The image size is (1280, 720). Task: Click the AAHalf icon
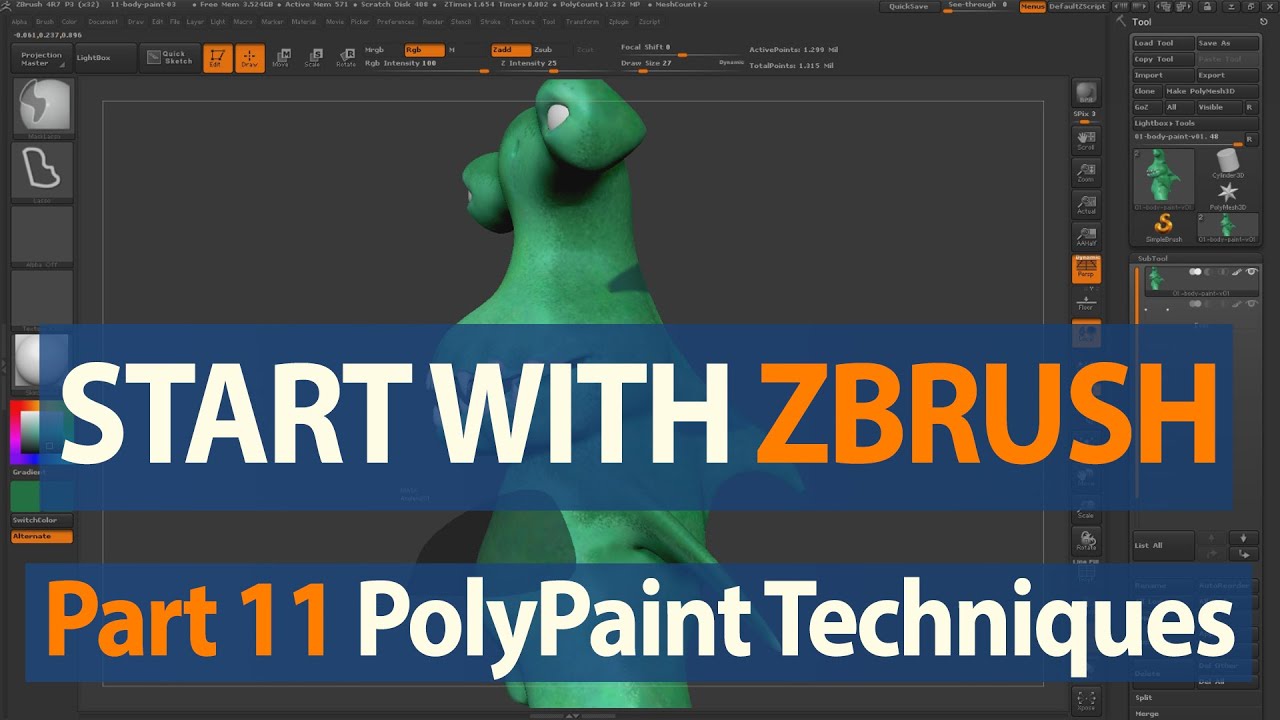1086,236
